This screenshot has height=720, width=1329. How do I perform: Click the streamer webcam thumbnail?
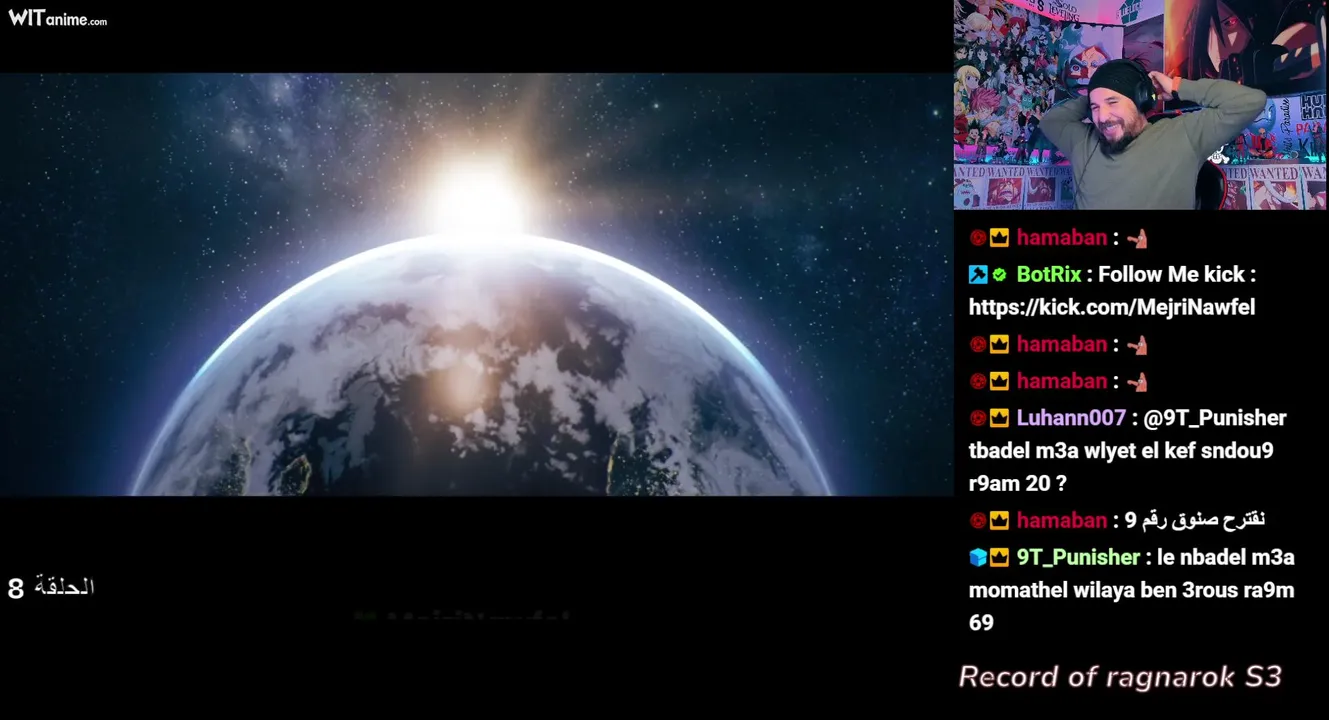click(1140, 104)
